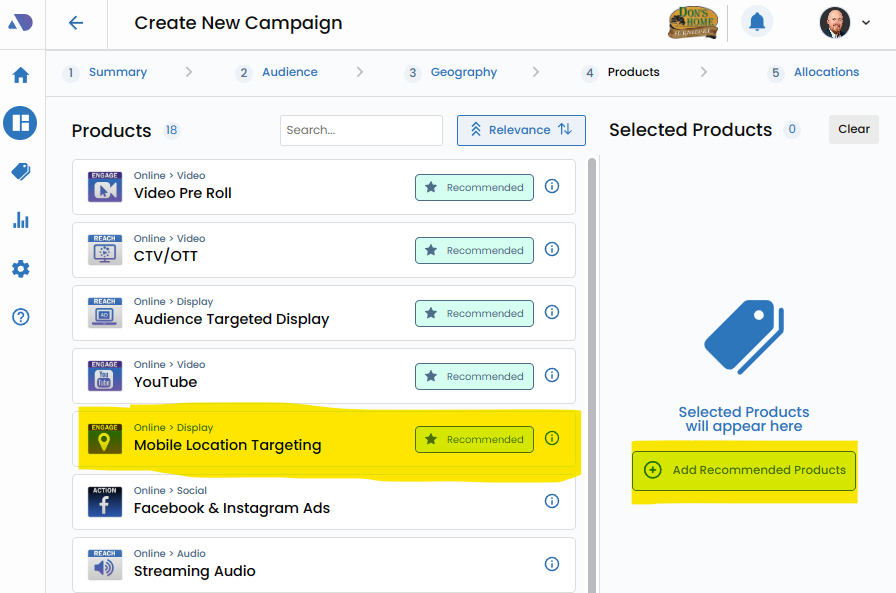
Task: Click the Home icon in sidebar
Action: tap(21, 75)
